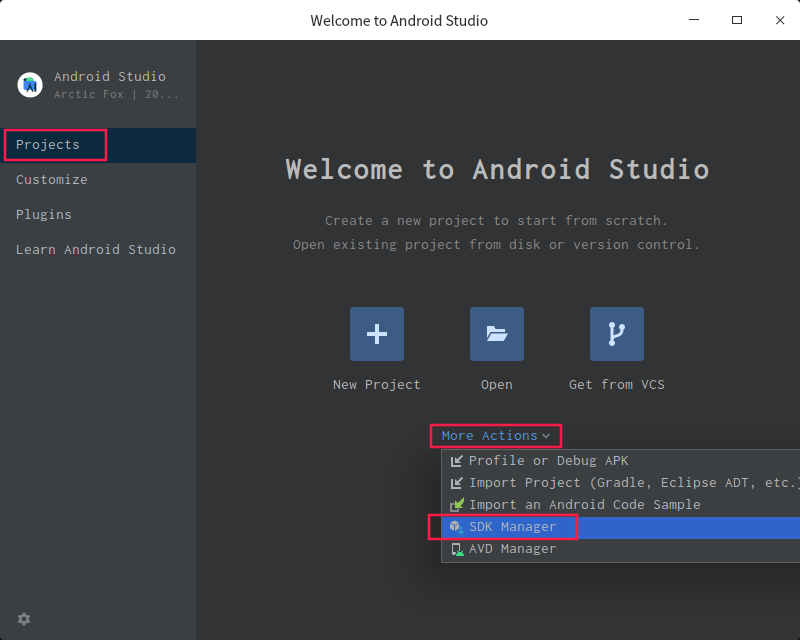Select the Projects tab in sidebar
Image resolution: width=800 pixels, height=640 pixels.
pyautogui.click(x=48, y=145)
